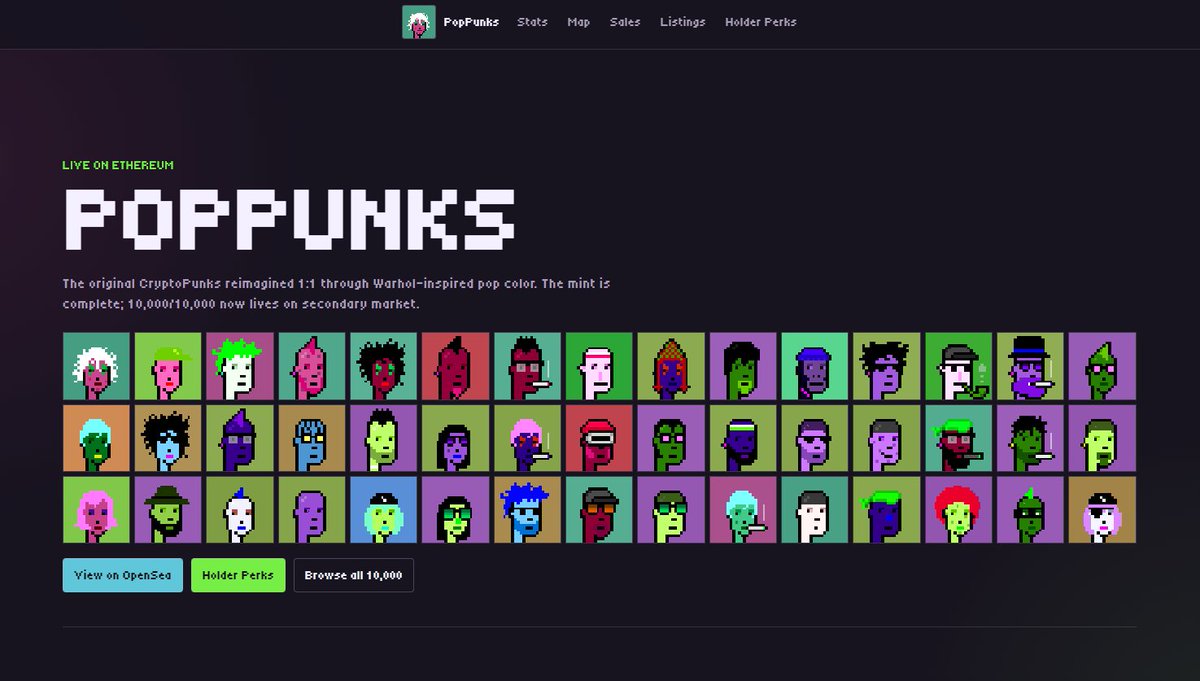Select punk with long pink hair
This screenshot has width=1200, height=681.
[96, 510]
